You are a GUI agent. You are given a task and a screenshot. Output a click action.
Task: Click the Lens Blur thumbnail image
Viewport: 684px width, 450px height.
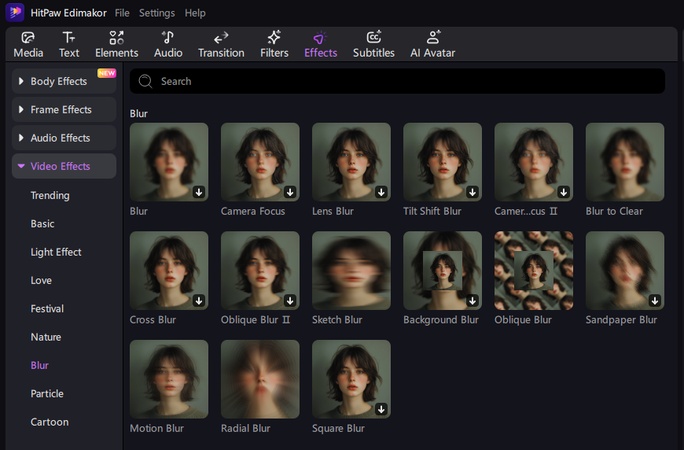[351, 162]
